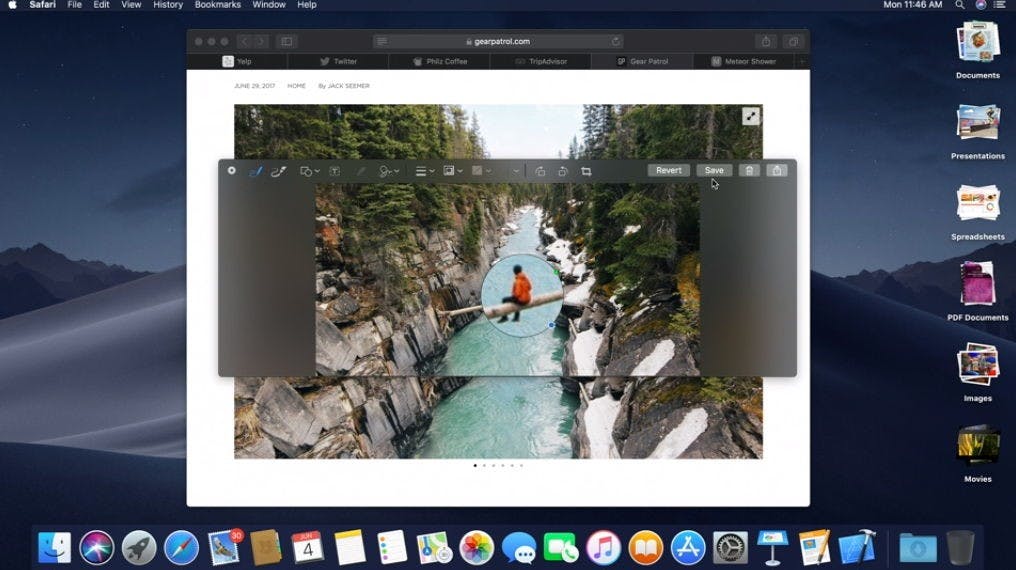This screenshot has height=570, width=1016.
Task: Open the View menu
Action: [x=131, y=5]
